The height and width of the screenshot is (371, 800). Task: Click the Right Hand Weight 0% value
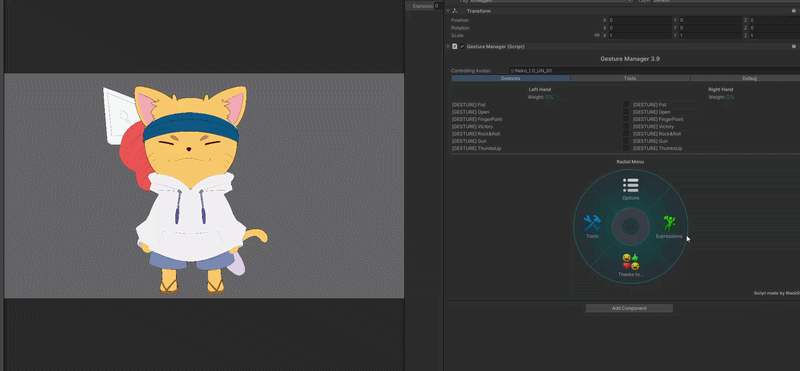730,97
